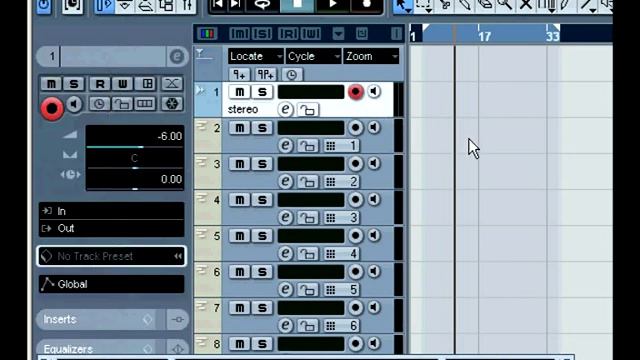Toggle Inspector Mute M button

51,84
